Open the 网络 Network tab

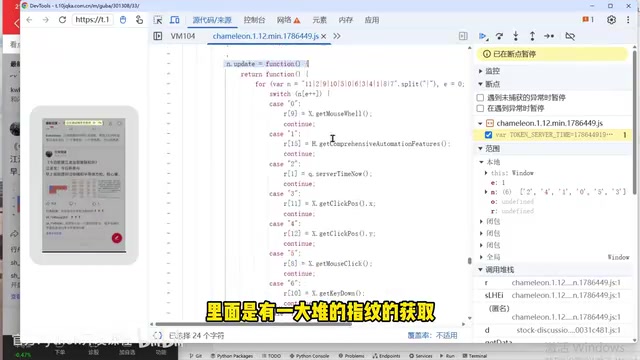[x=289, y=20]
